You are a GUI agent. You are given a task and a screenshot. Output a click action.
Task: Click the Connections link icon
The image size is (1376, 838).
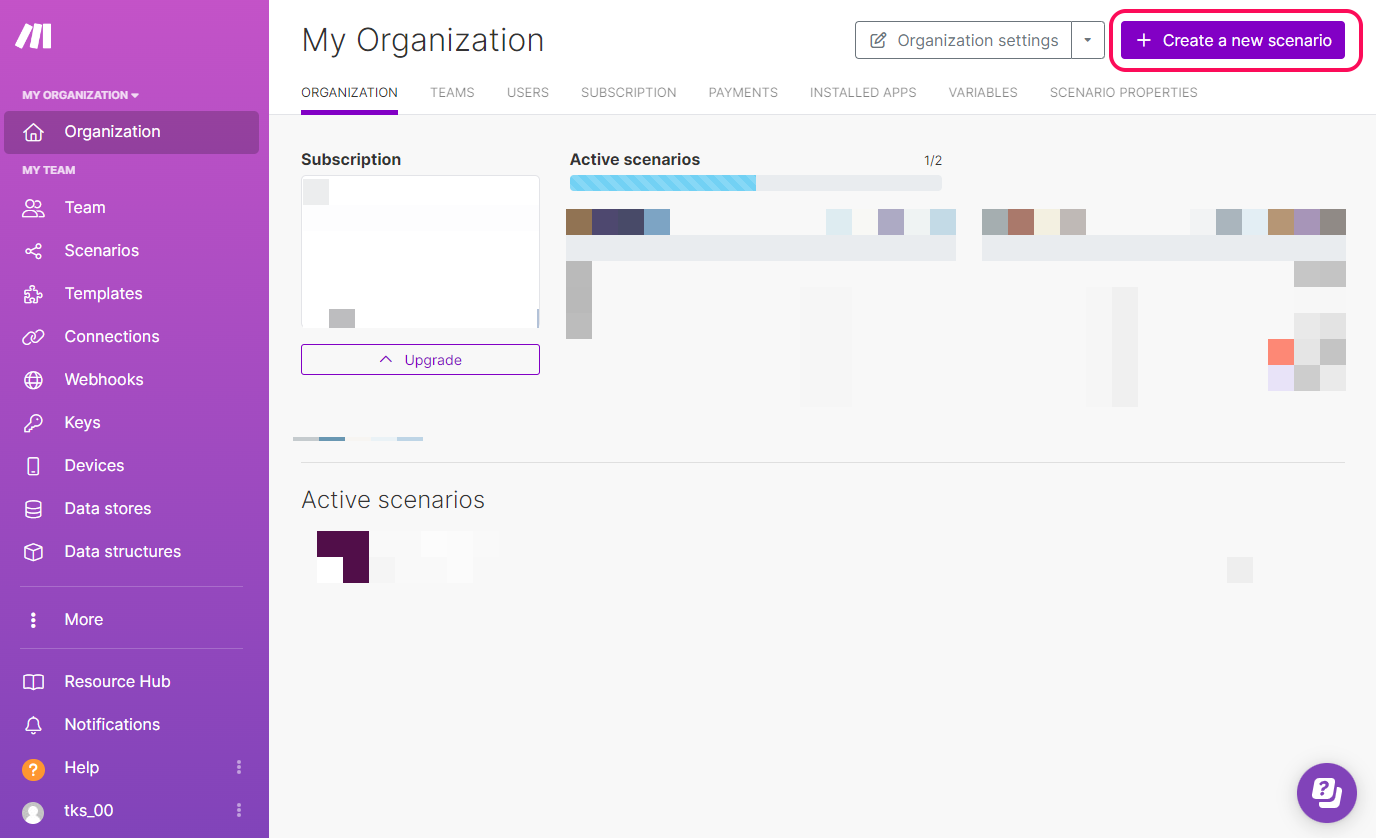click(34, 337)
